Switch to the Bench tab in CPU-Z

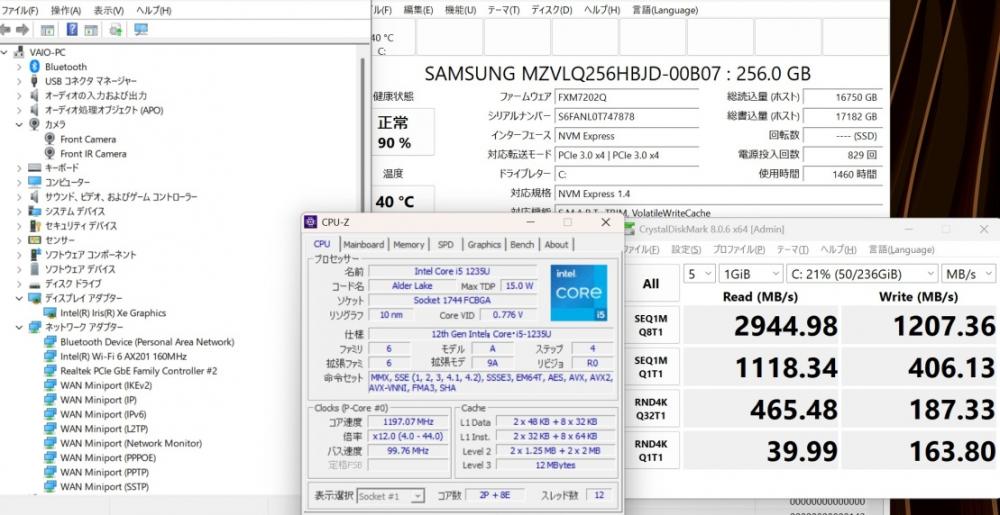click(x=522, y=244)
